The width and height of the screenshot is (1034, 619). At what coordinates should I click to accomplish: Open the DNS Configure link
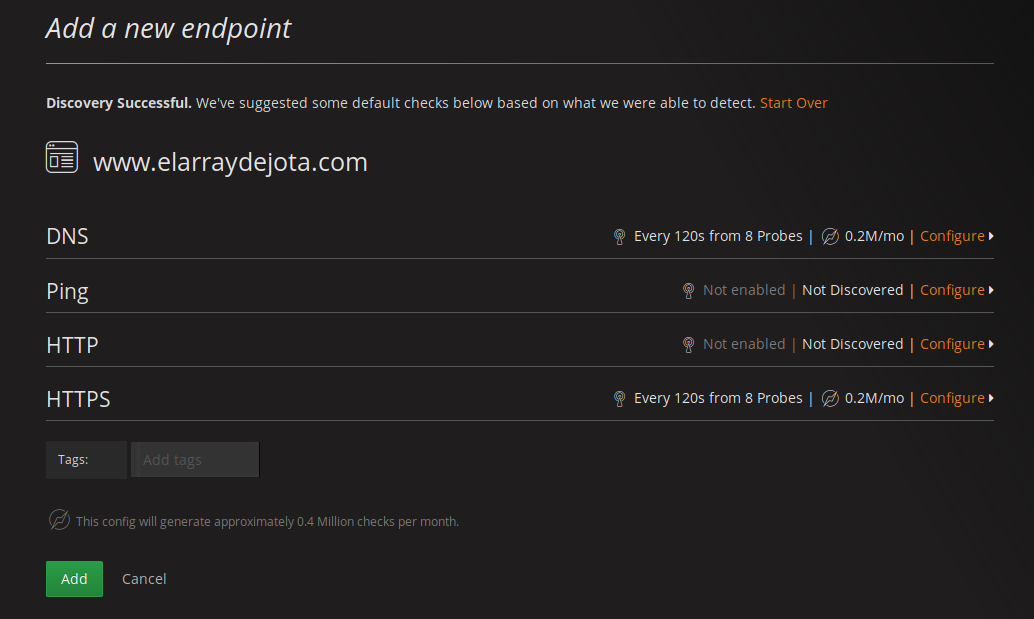tap(952, 236)
